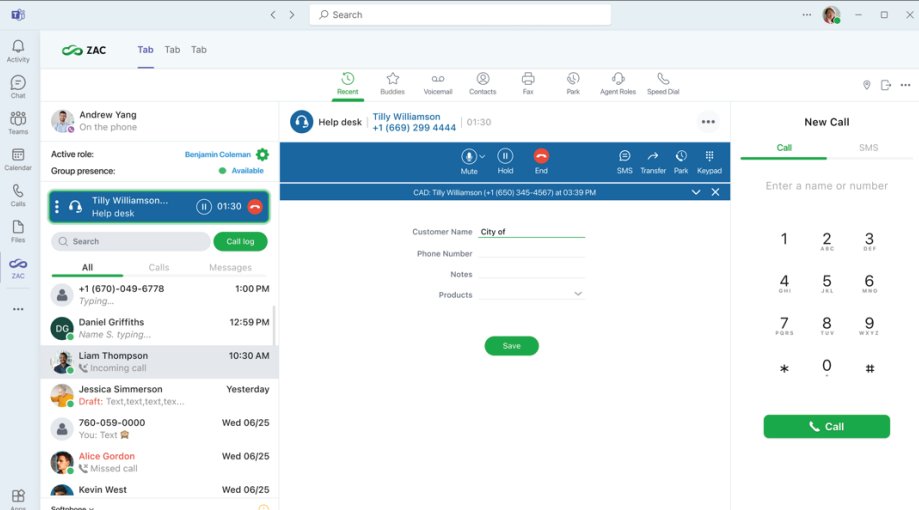
Task: Open Chat in the Teams sidebar
Action: coord(18,87)
